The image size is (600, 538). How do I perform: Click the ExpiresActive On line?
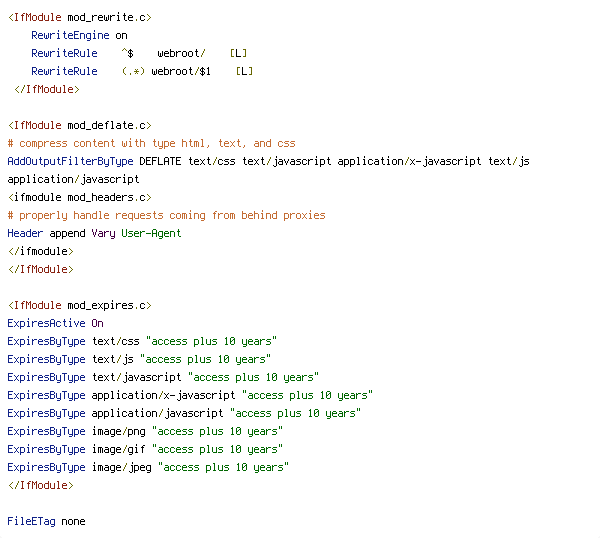tap(55, 323)
